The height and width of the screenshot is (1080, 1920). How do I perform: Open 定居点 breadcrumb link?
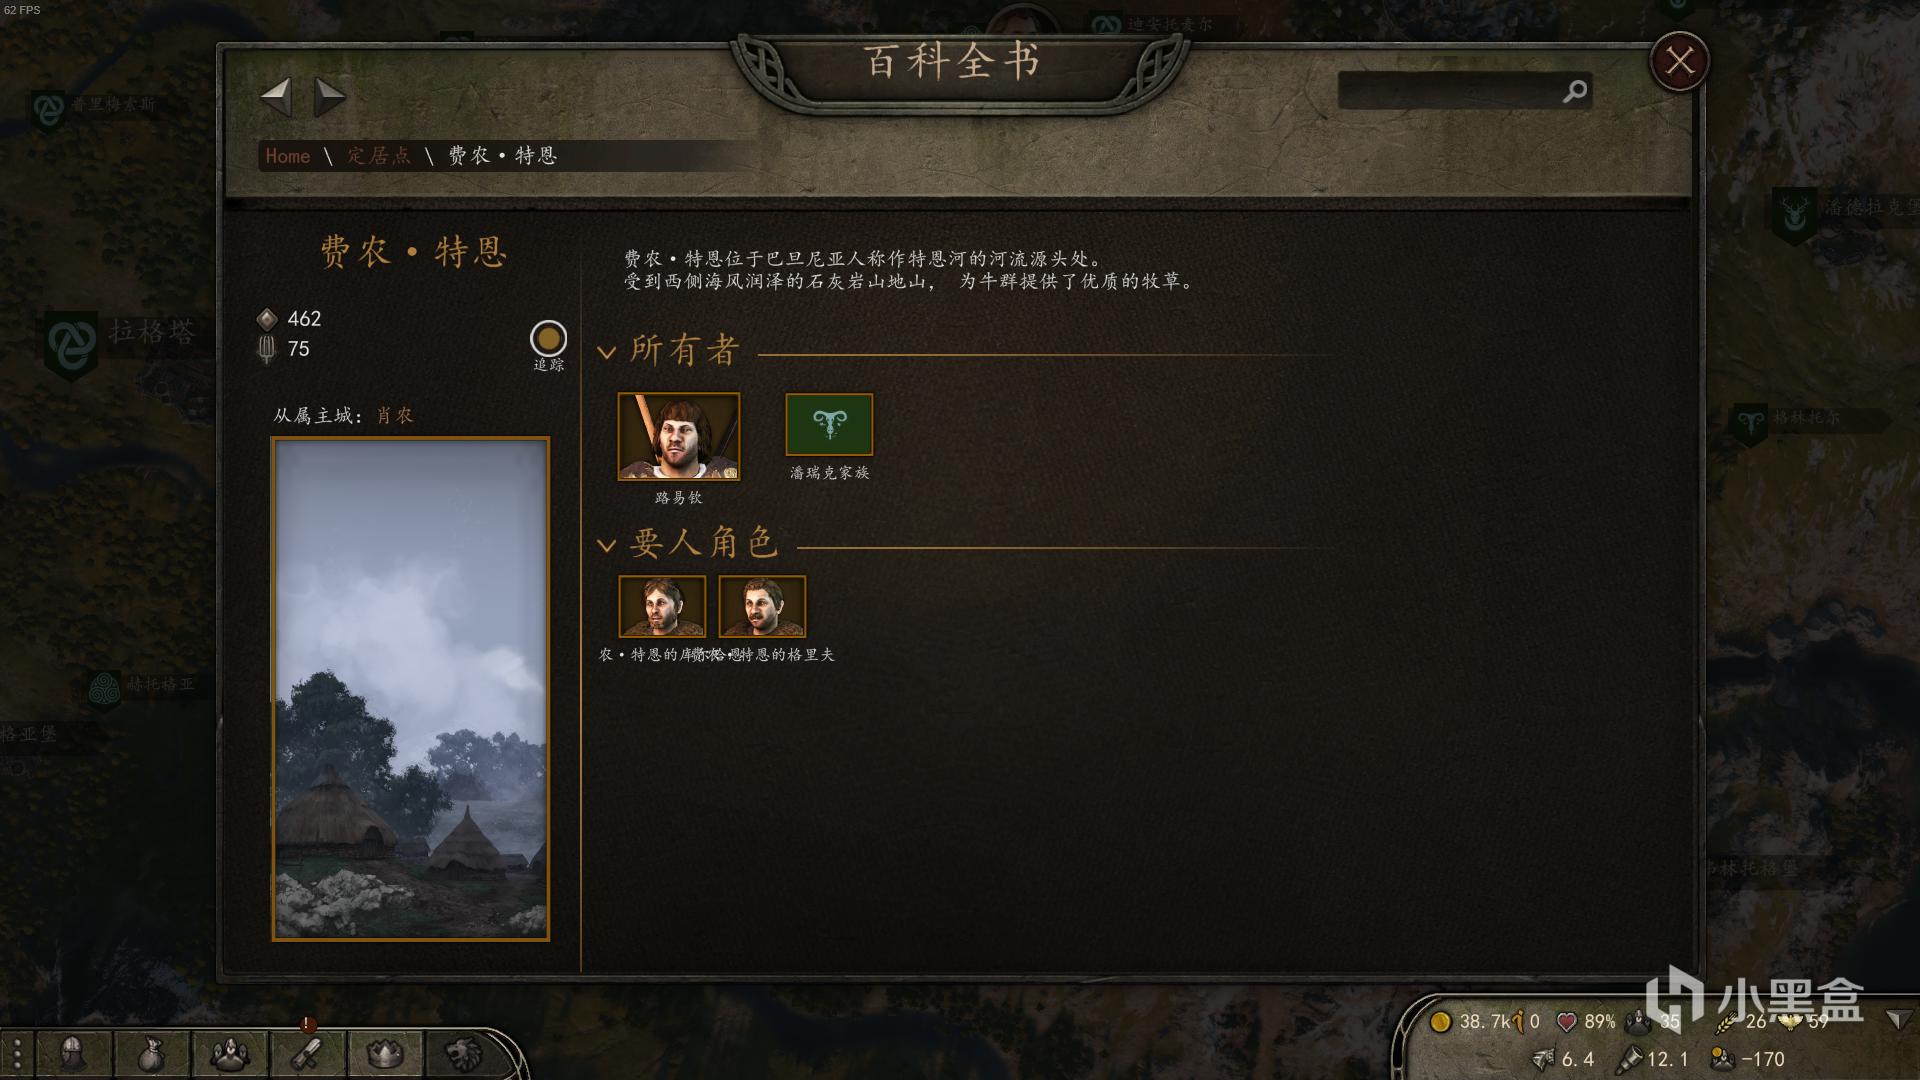point(379,156)
